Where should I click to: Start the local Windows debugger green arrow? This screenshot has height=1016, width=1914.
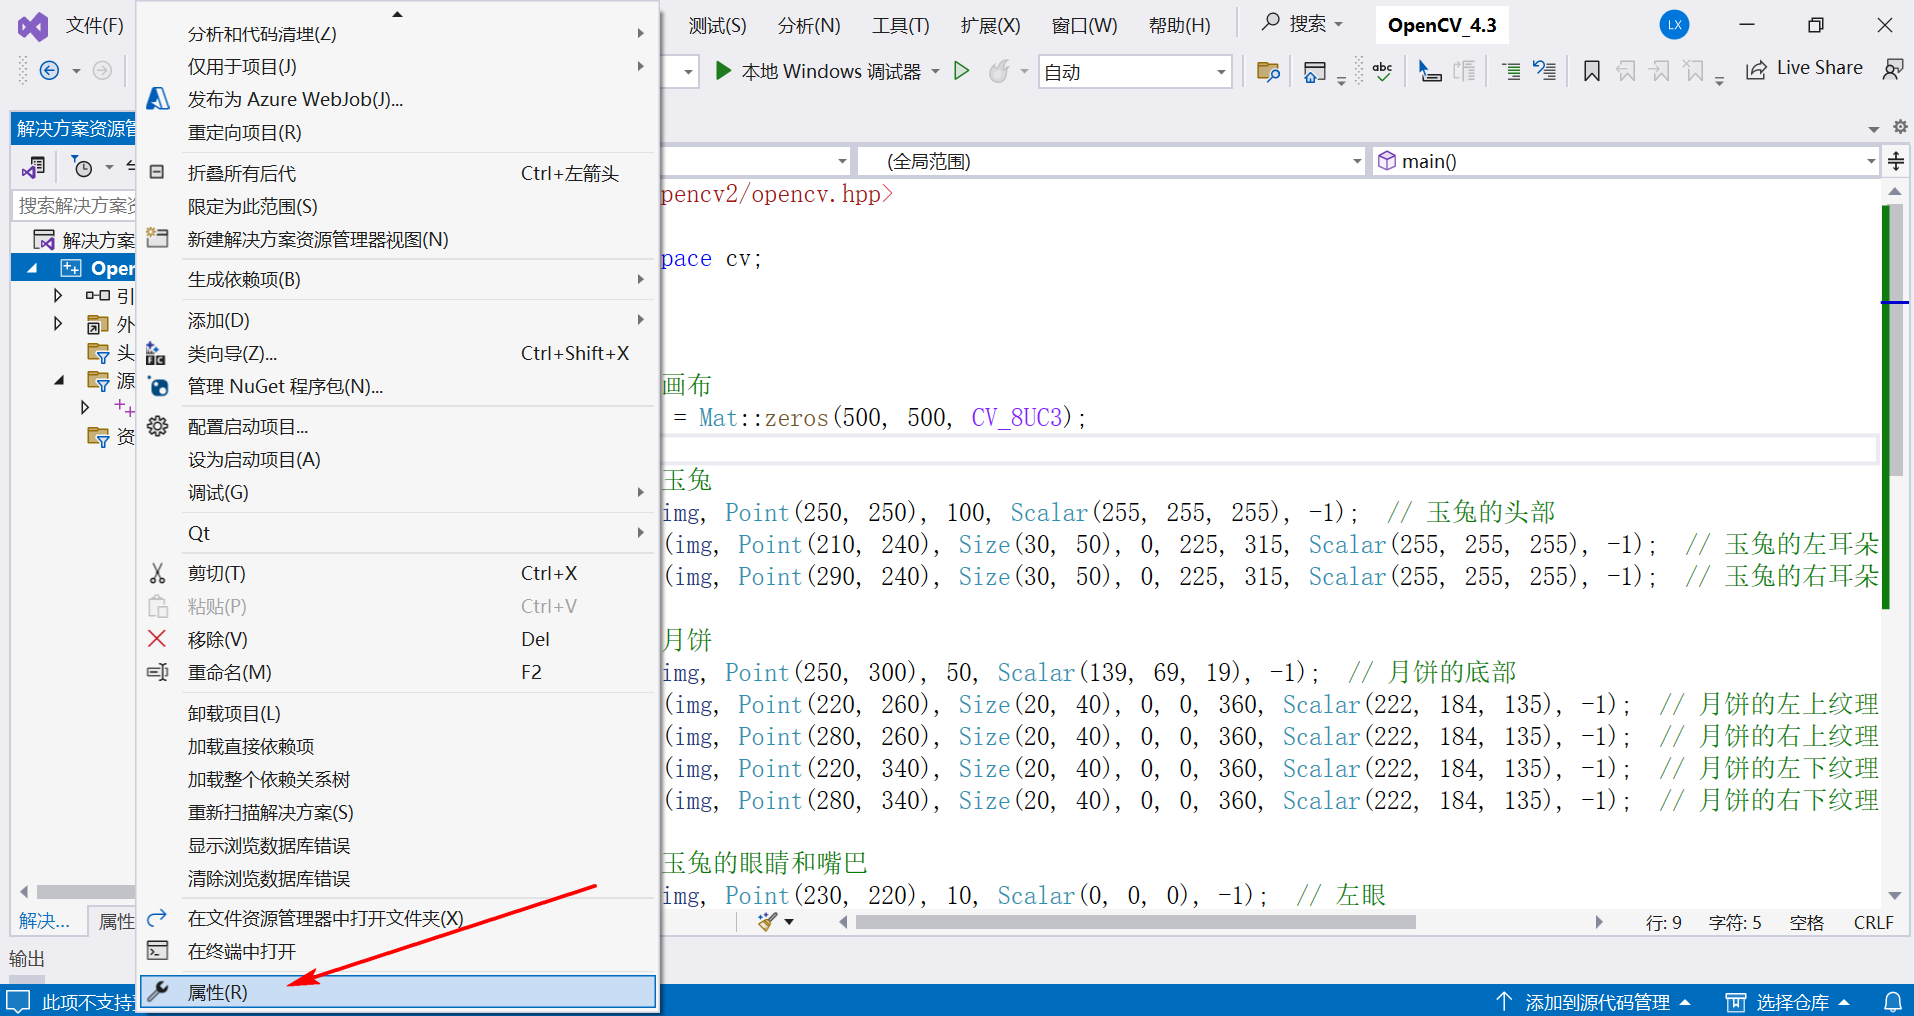click(723, 71)
